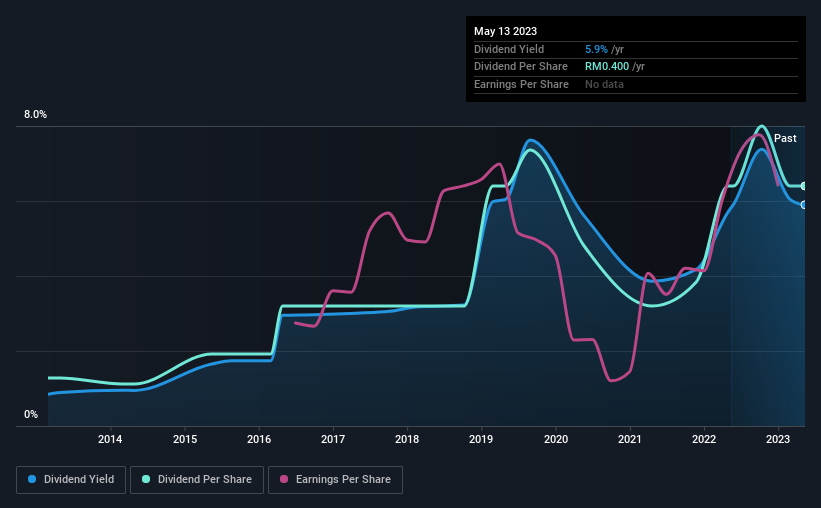The height and width of the screenshot is (508, 821).
Task: Toggle the Earnings Per Share legend button
Action: tap(335, 480)
